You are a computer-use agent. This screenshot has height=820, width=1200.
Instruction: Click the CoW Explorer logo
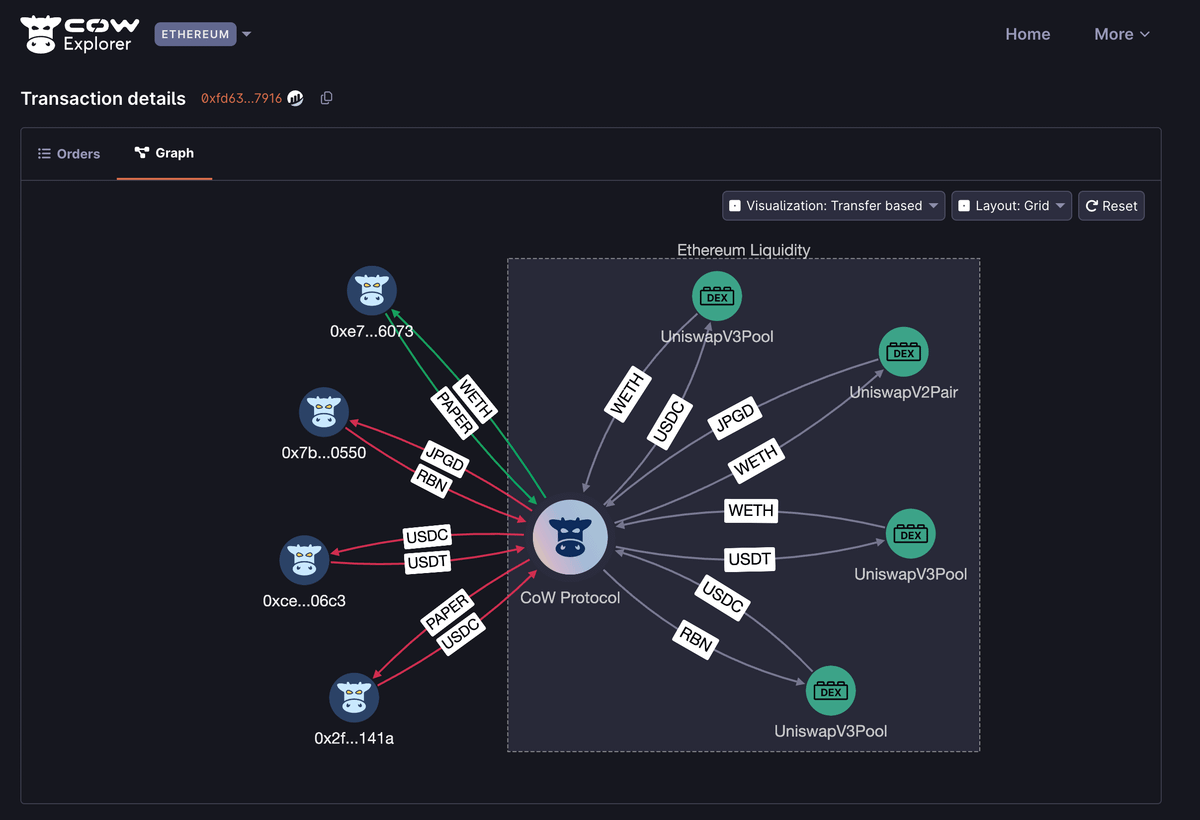pos(80,34)
